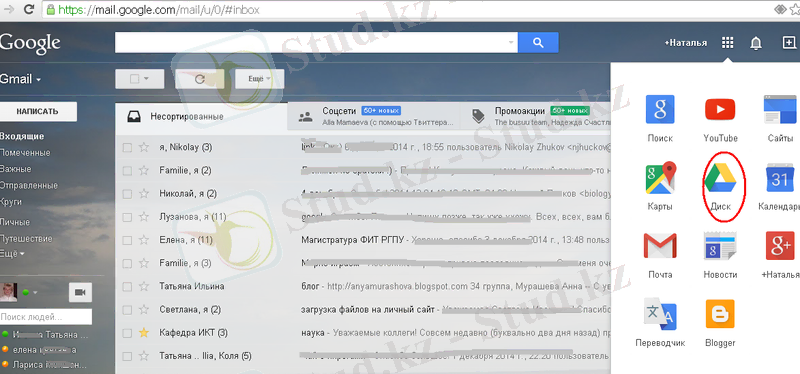
Task: Click the blue search magnifier button
Action: coord(538,43)
